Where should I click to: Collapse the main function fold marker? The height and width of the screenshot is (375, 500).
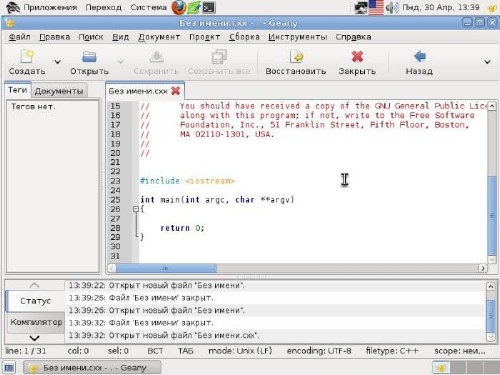(135, 209)
